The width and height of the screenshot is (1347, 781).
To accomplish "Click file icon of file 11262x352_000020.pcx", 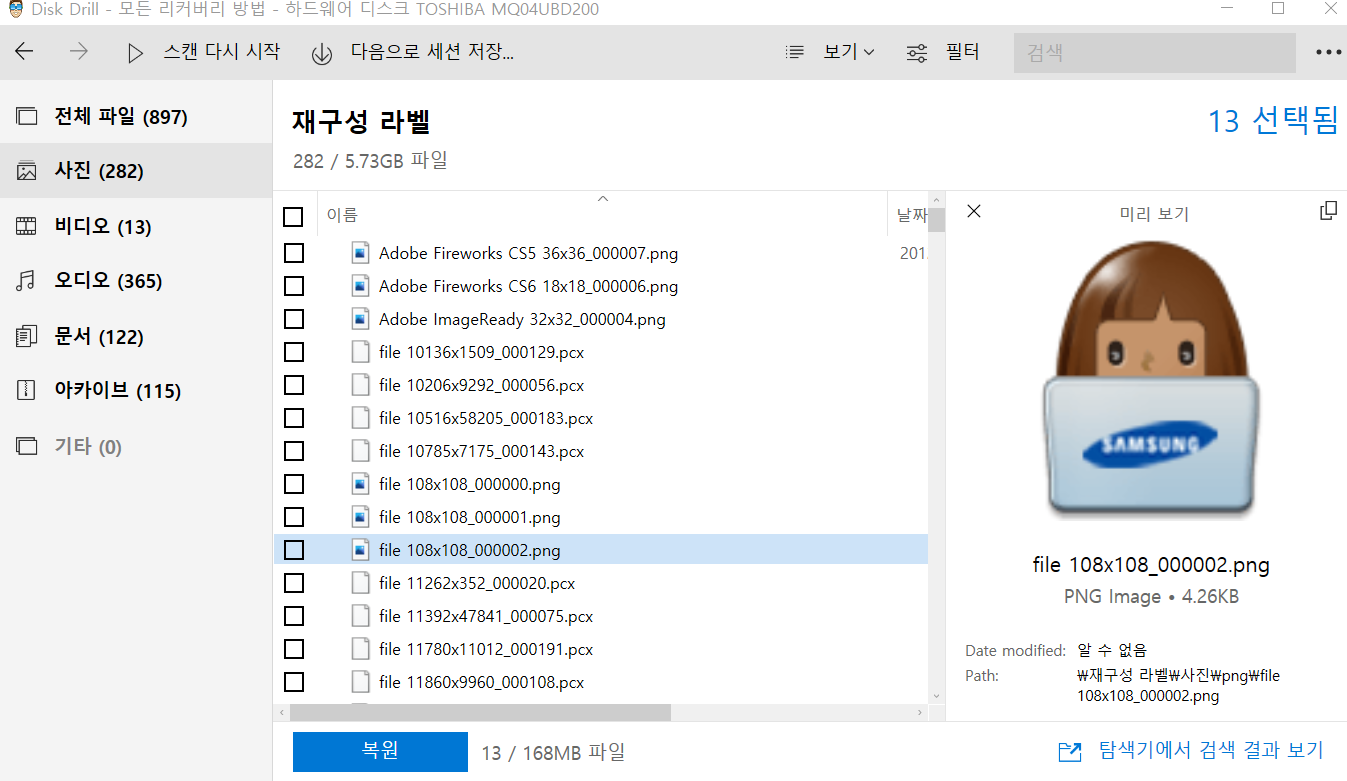I will coord(360,583).
